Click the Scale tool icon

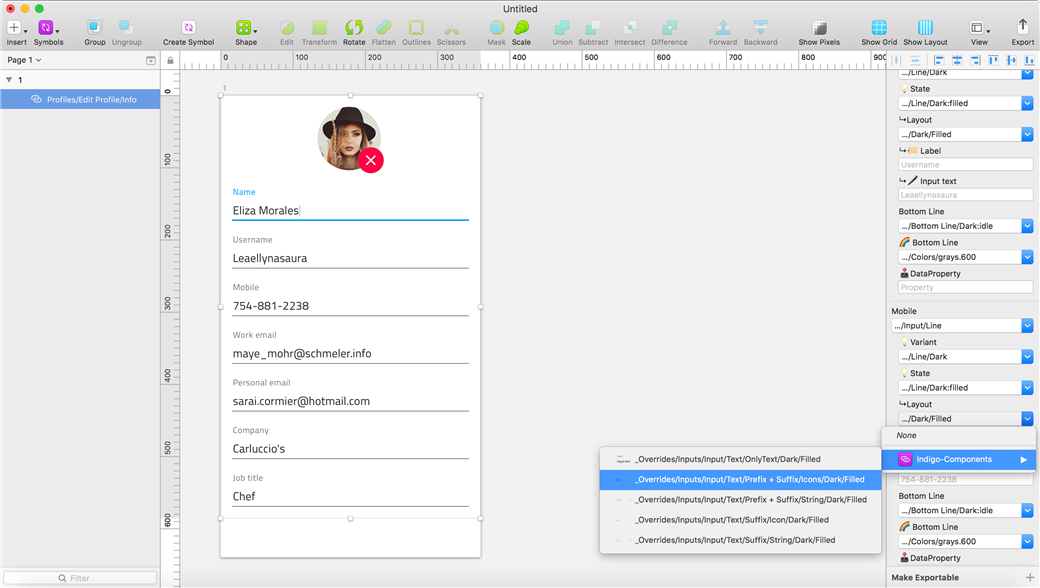(x=521, y=28)
